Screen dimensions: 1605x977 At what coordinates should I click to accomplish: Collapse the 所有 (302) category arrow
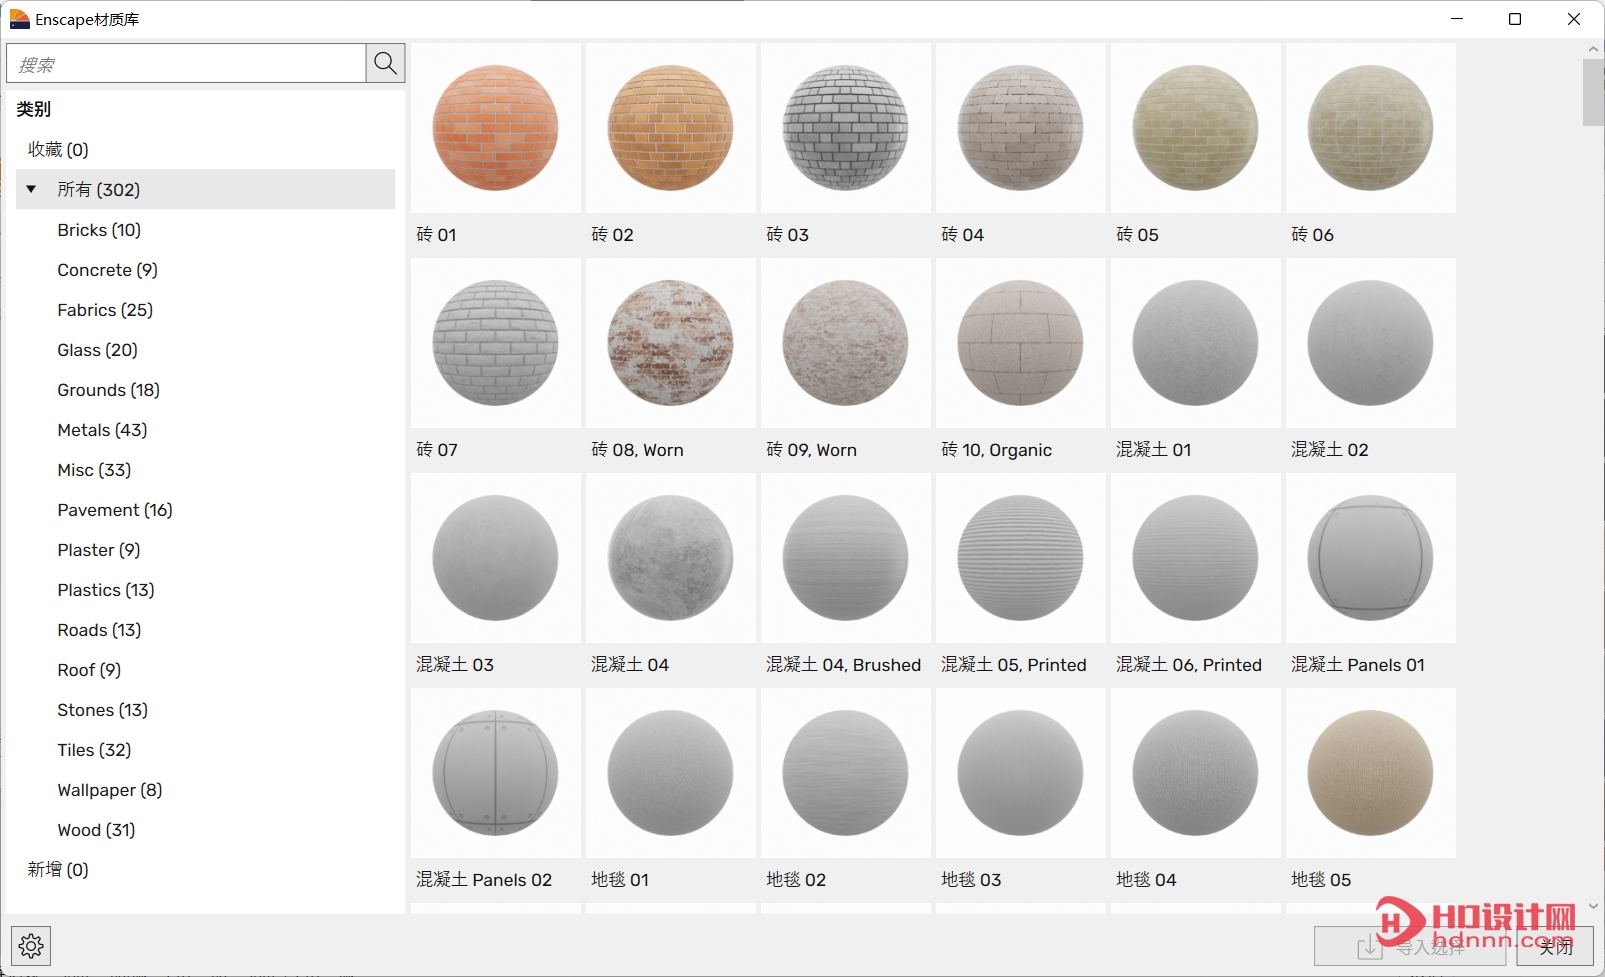point(31,189)
